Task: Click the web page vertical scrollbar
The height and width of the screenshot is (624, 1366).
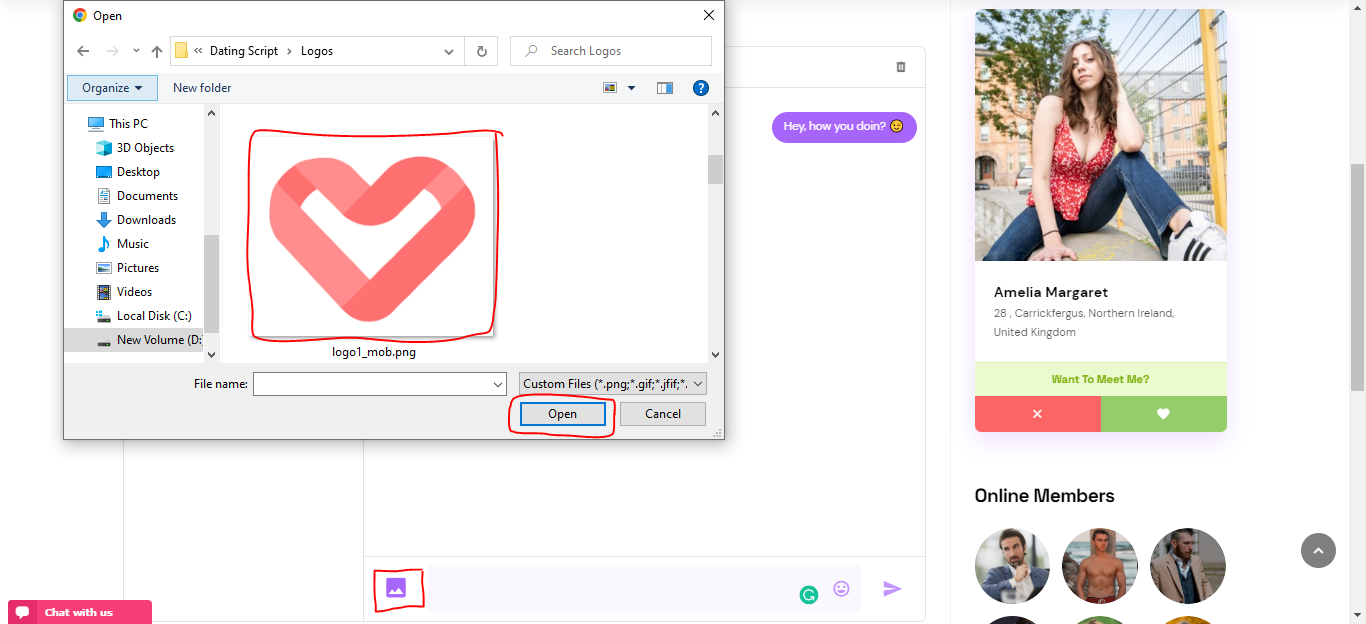Action: point(1357,277)
